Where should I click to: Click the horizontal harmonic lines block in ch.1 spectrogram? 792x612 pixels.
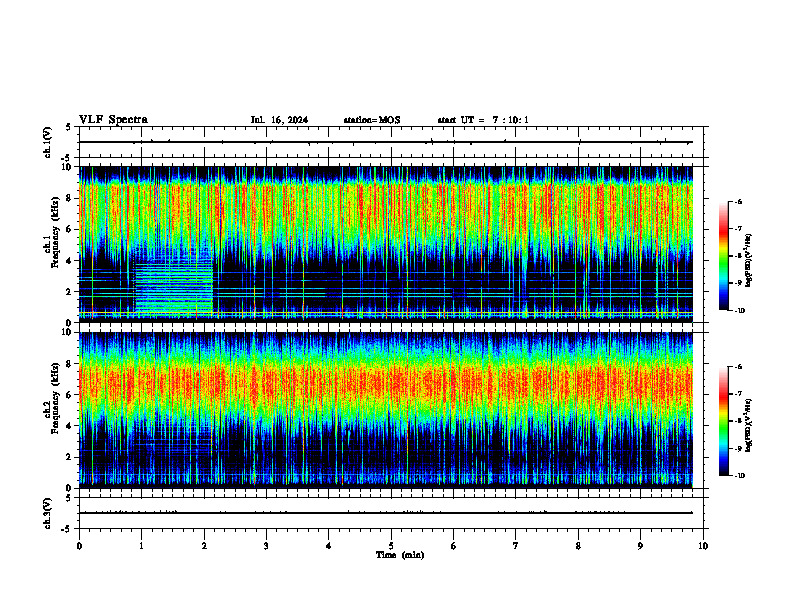coord(174,287)
